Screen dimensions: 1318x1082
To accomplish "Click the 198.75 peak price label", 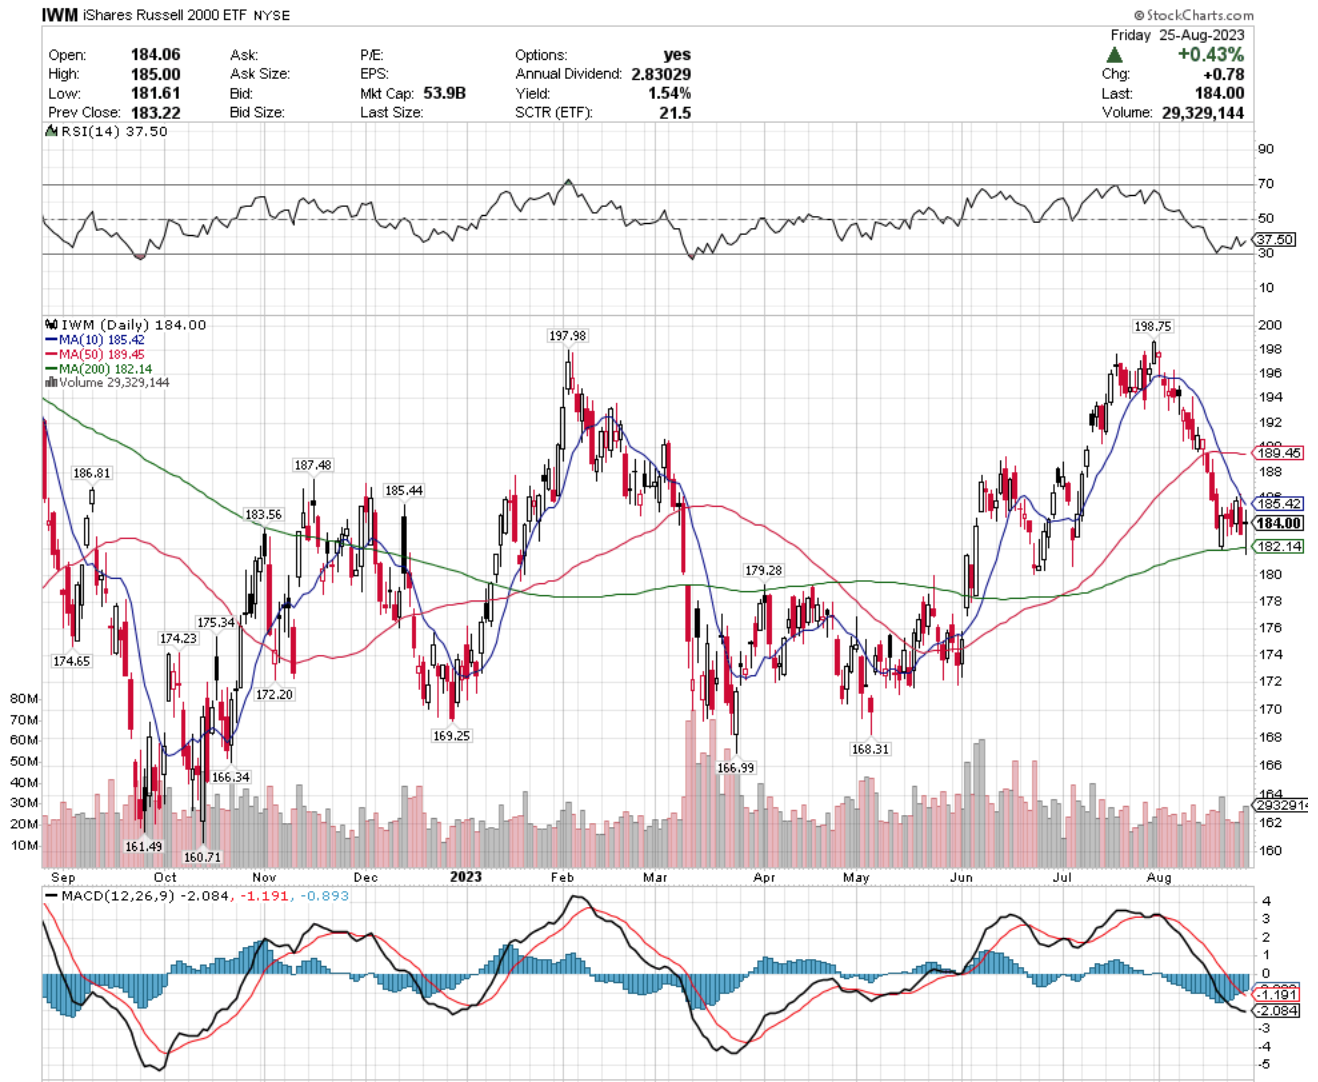I will pos(1153,326).
